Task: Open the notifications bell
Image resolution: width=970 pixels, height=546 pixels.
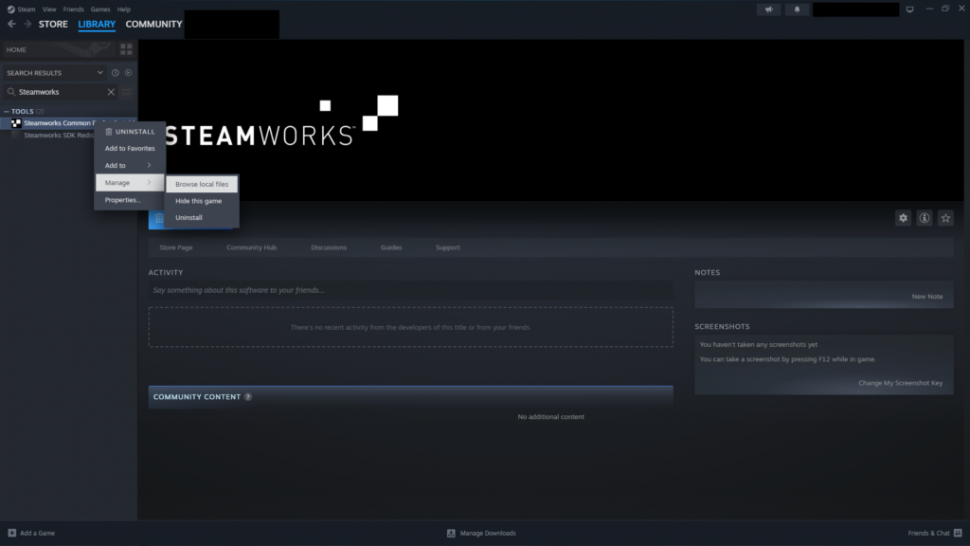Action: 797,9
